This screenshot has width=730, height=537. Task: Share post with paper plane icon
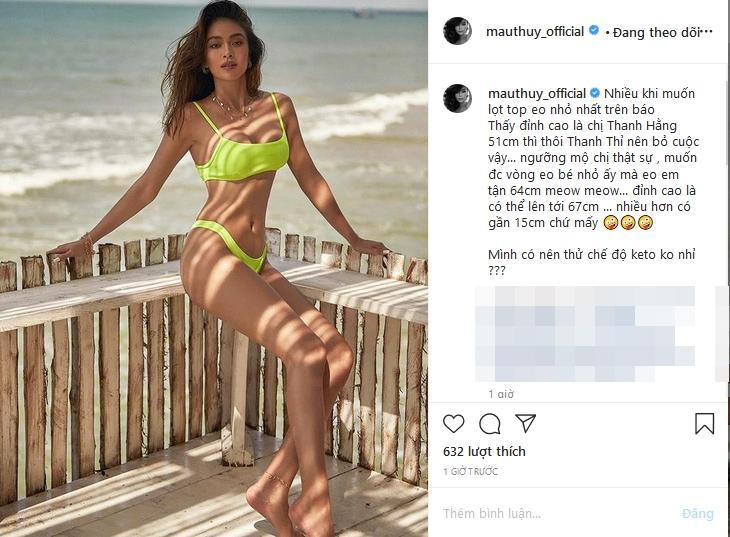pos(526,423)
